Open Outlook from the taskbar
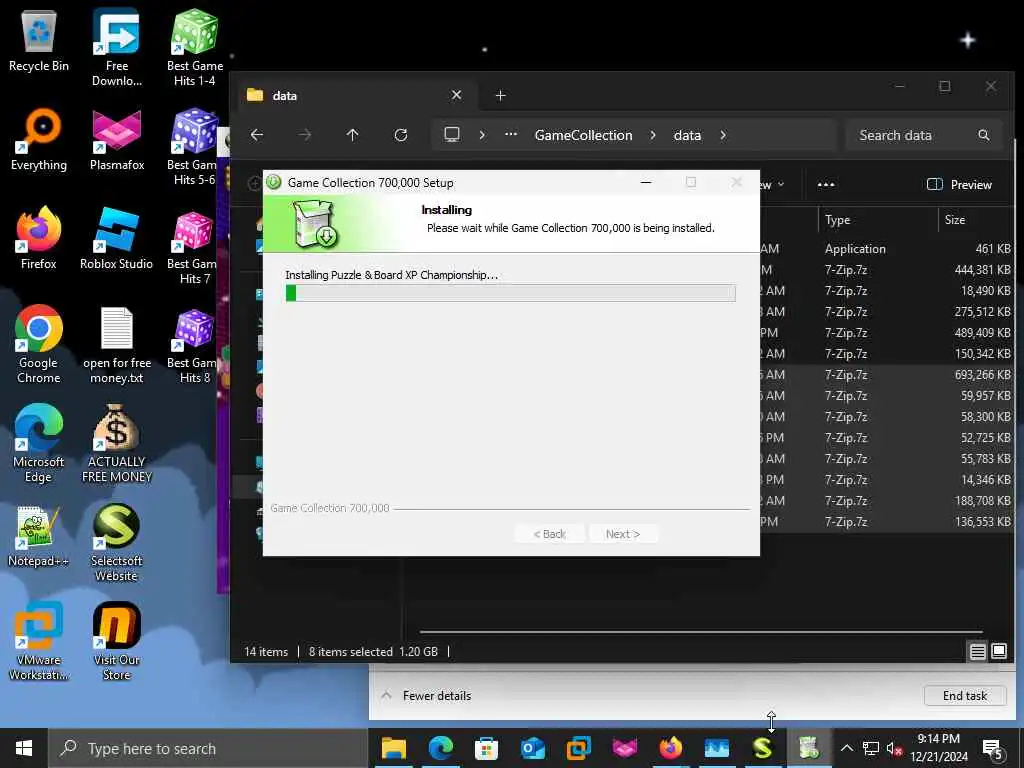 pyautogui.click(x=533, y=748)
